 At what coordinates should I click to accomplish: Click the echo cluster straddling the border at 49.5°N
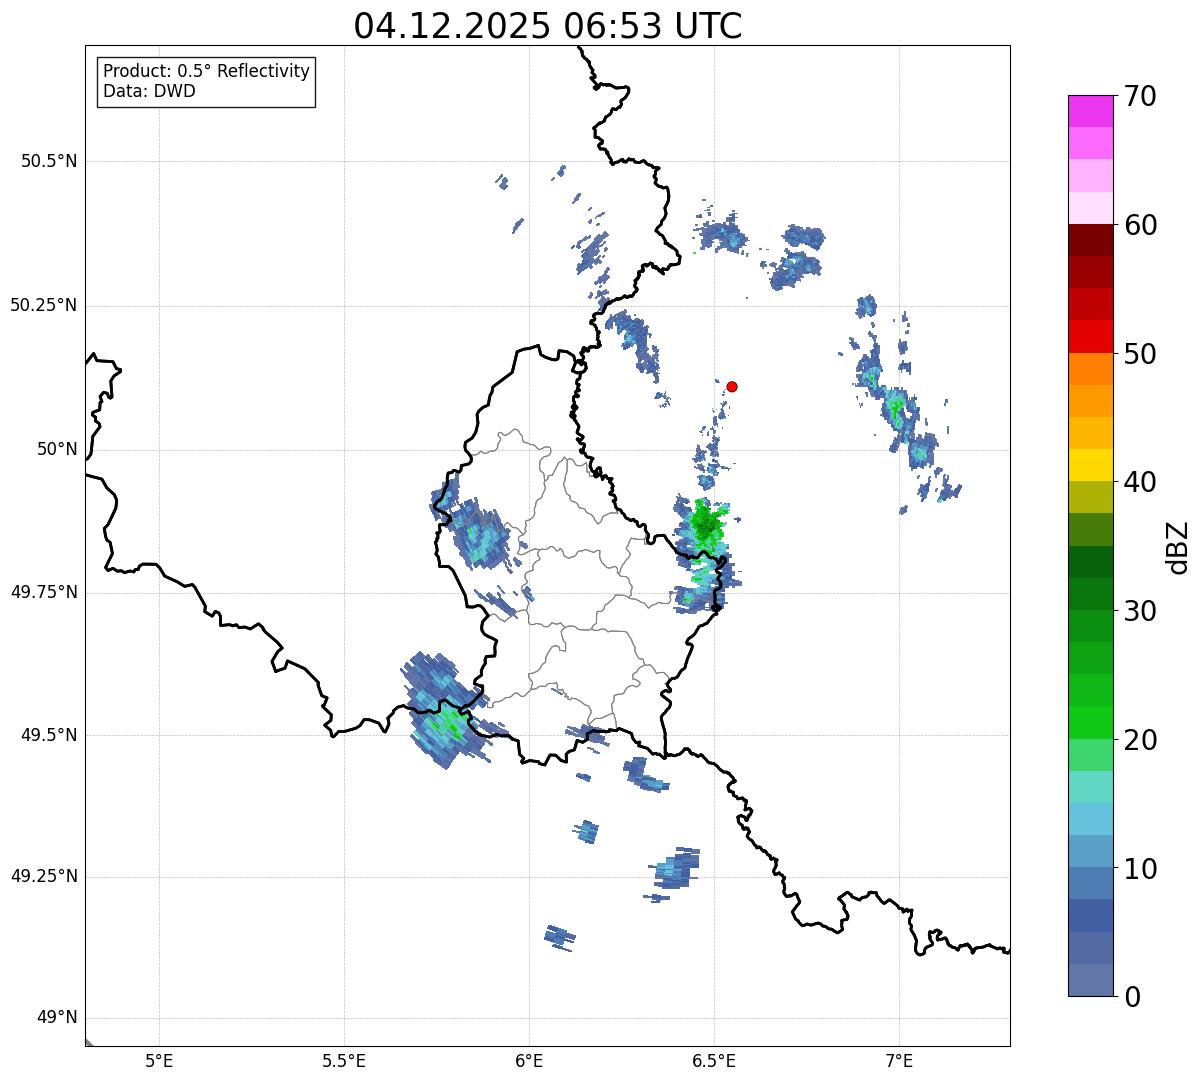click(x=444, y=710)
